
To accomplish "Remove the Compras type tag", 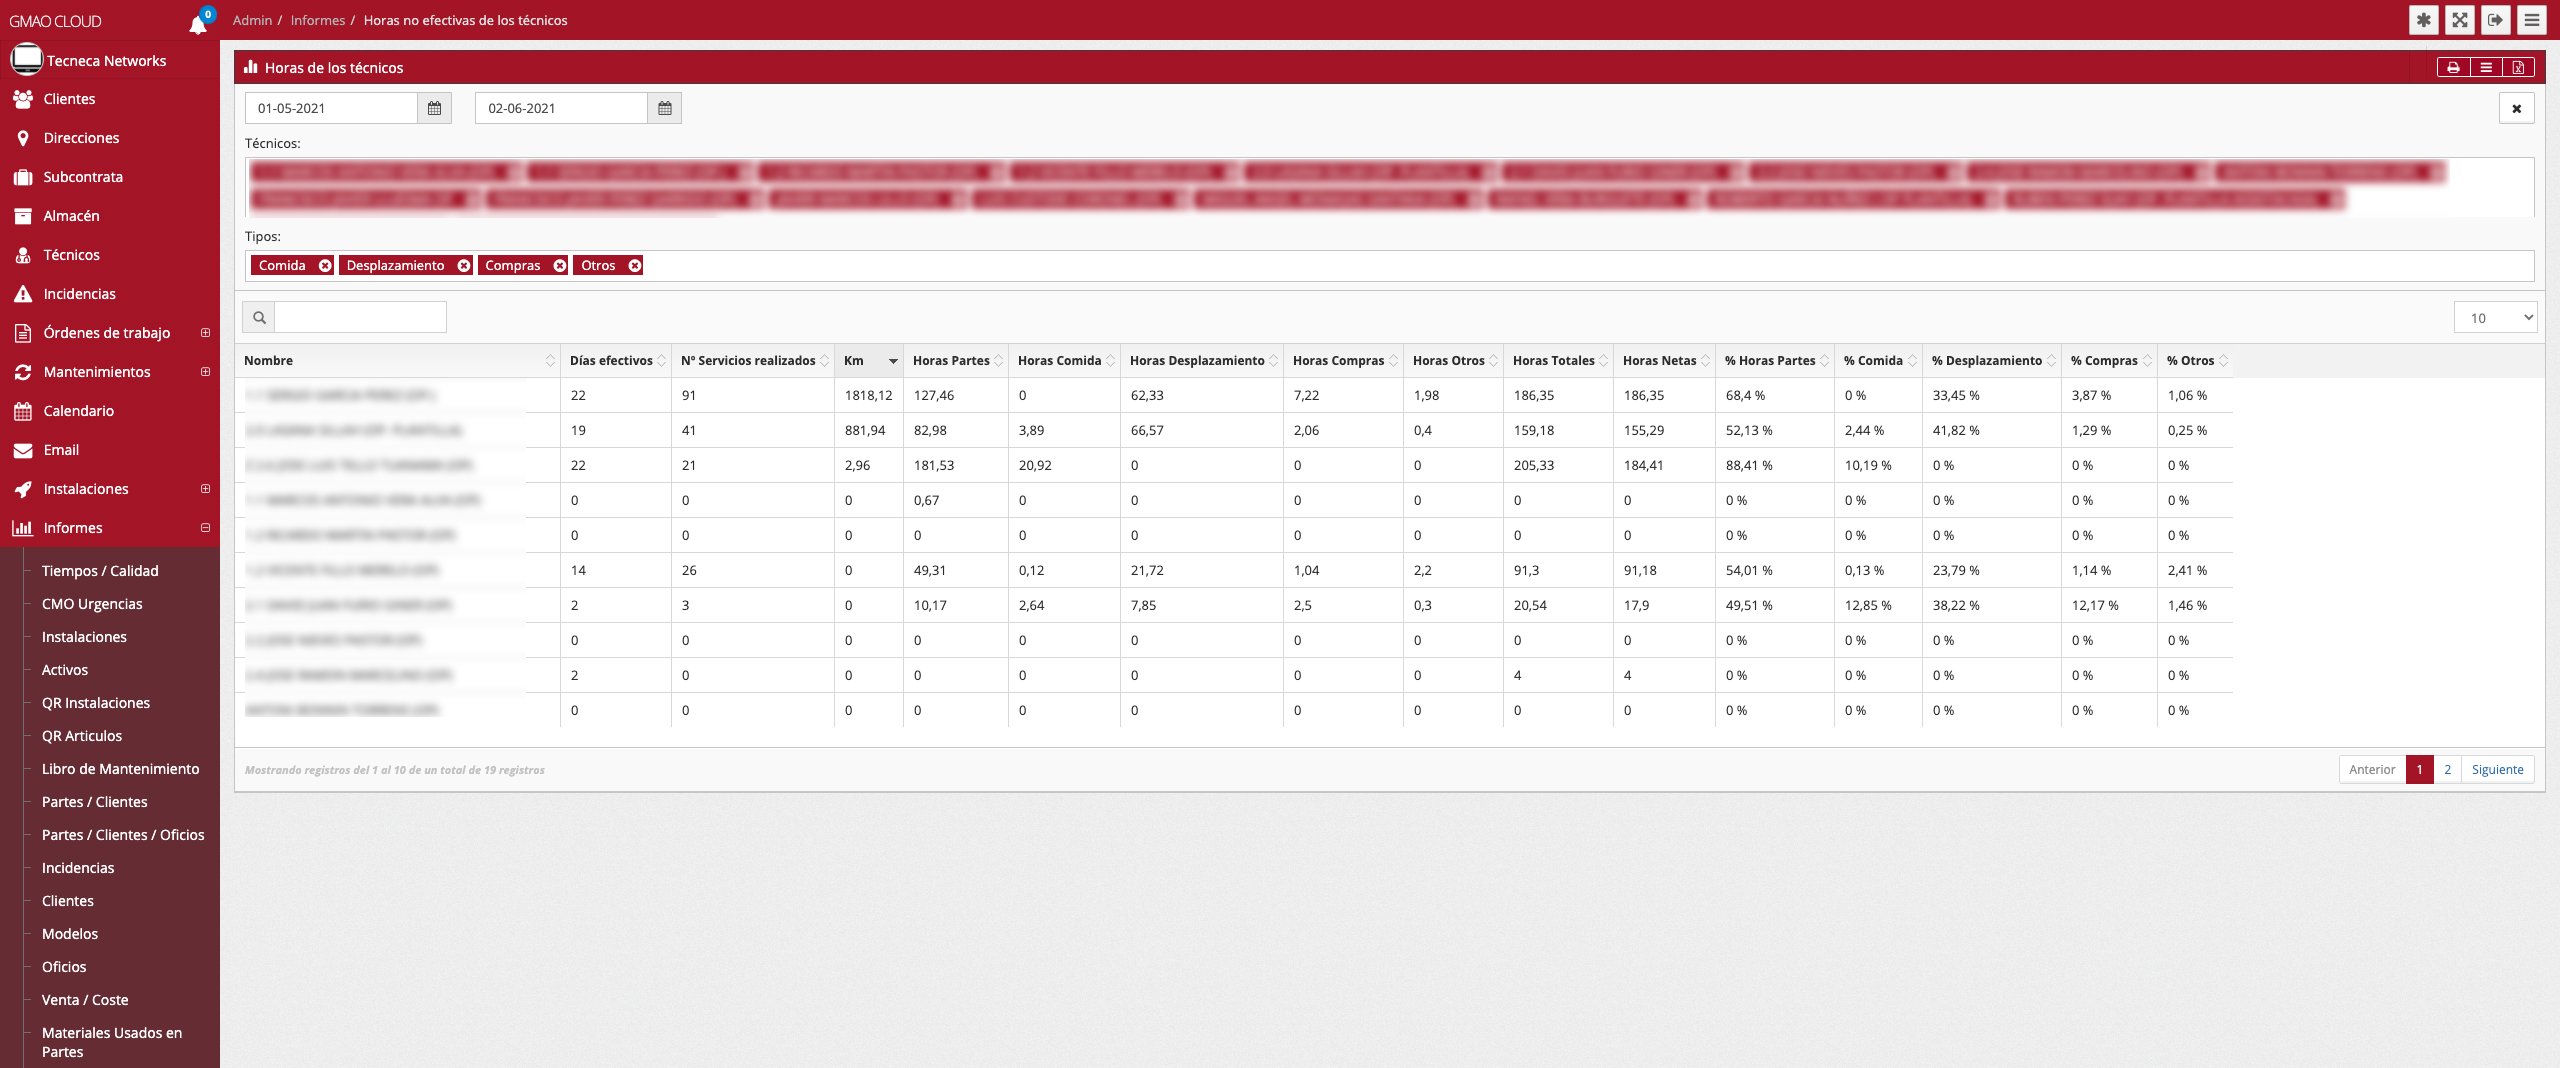I will click(x=560, y=265).
